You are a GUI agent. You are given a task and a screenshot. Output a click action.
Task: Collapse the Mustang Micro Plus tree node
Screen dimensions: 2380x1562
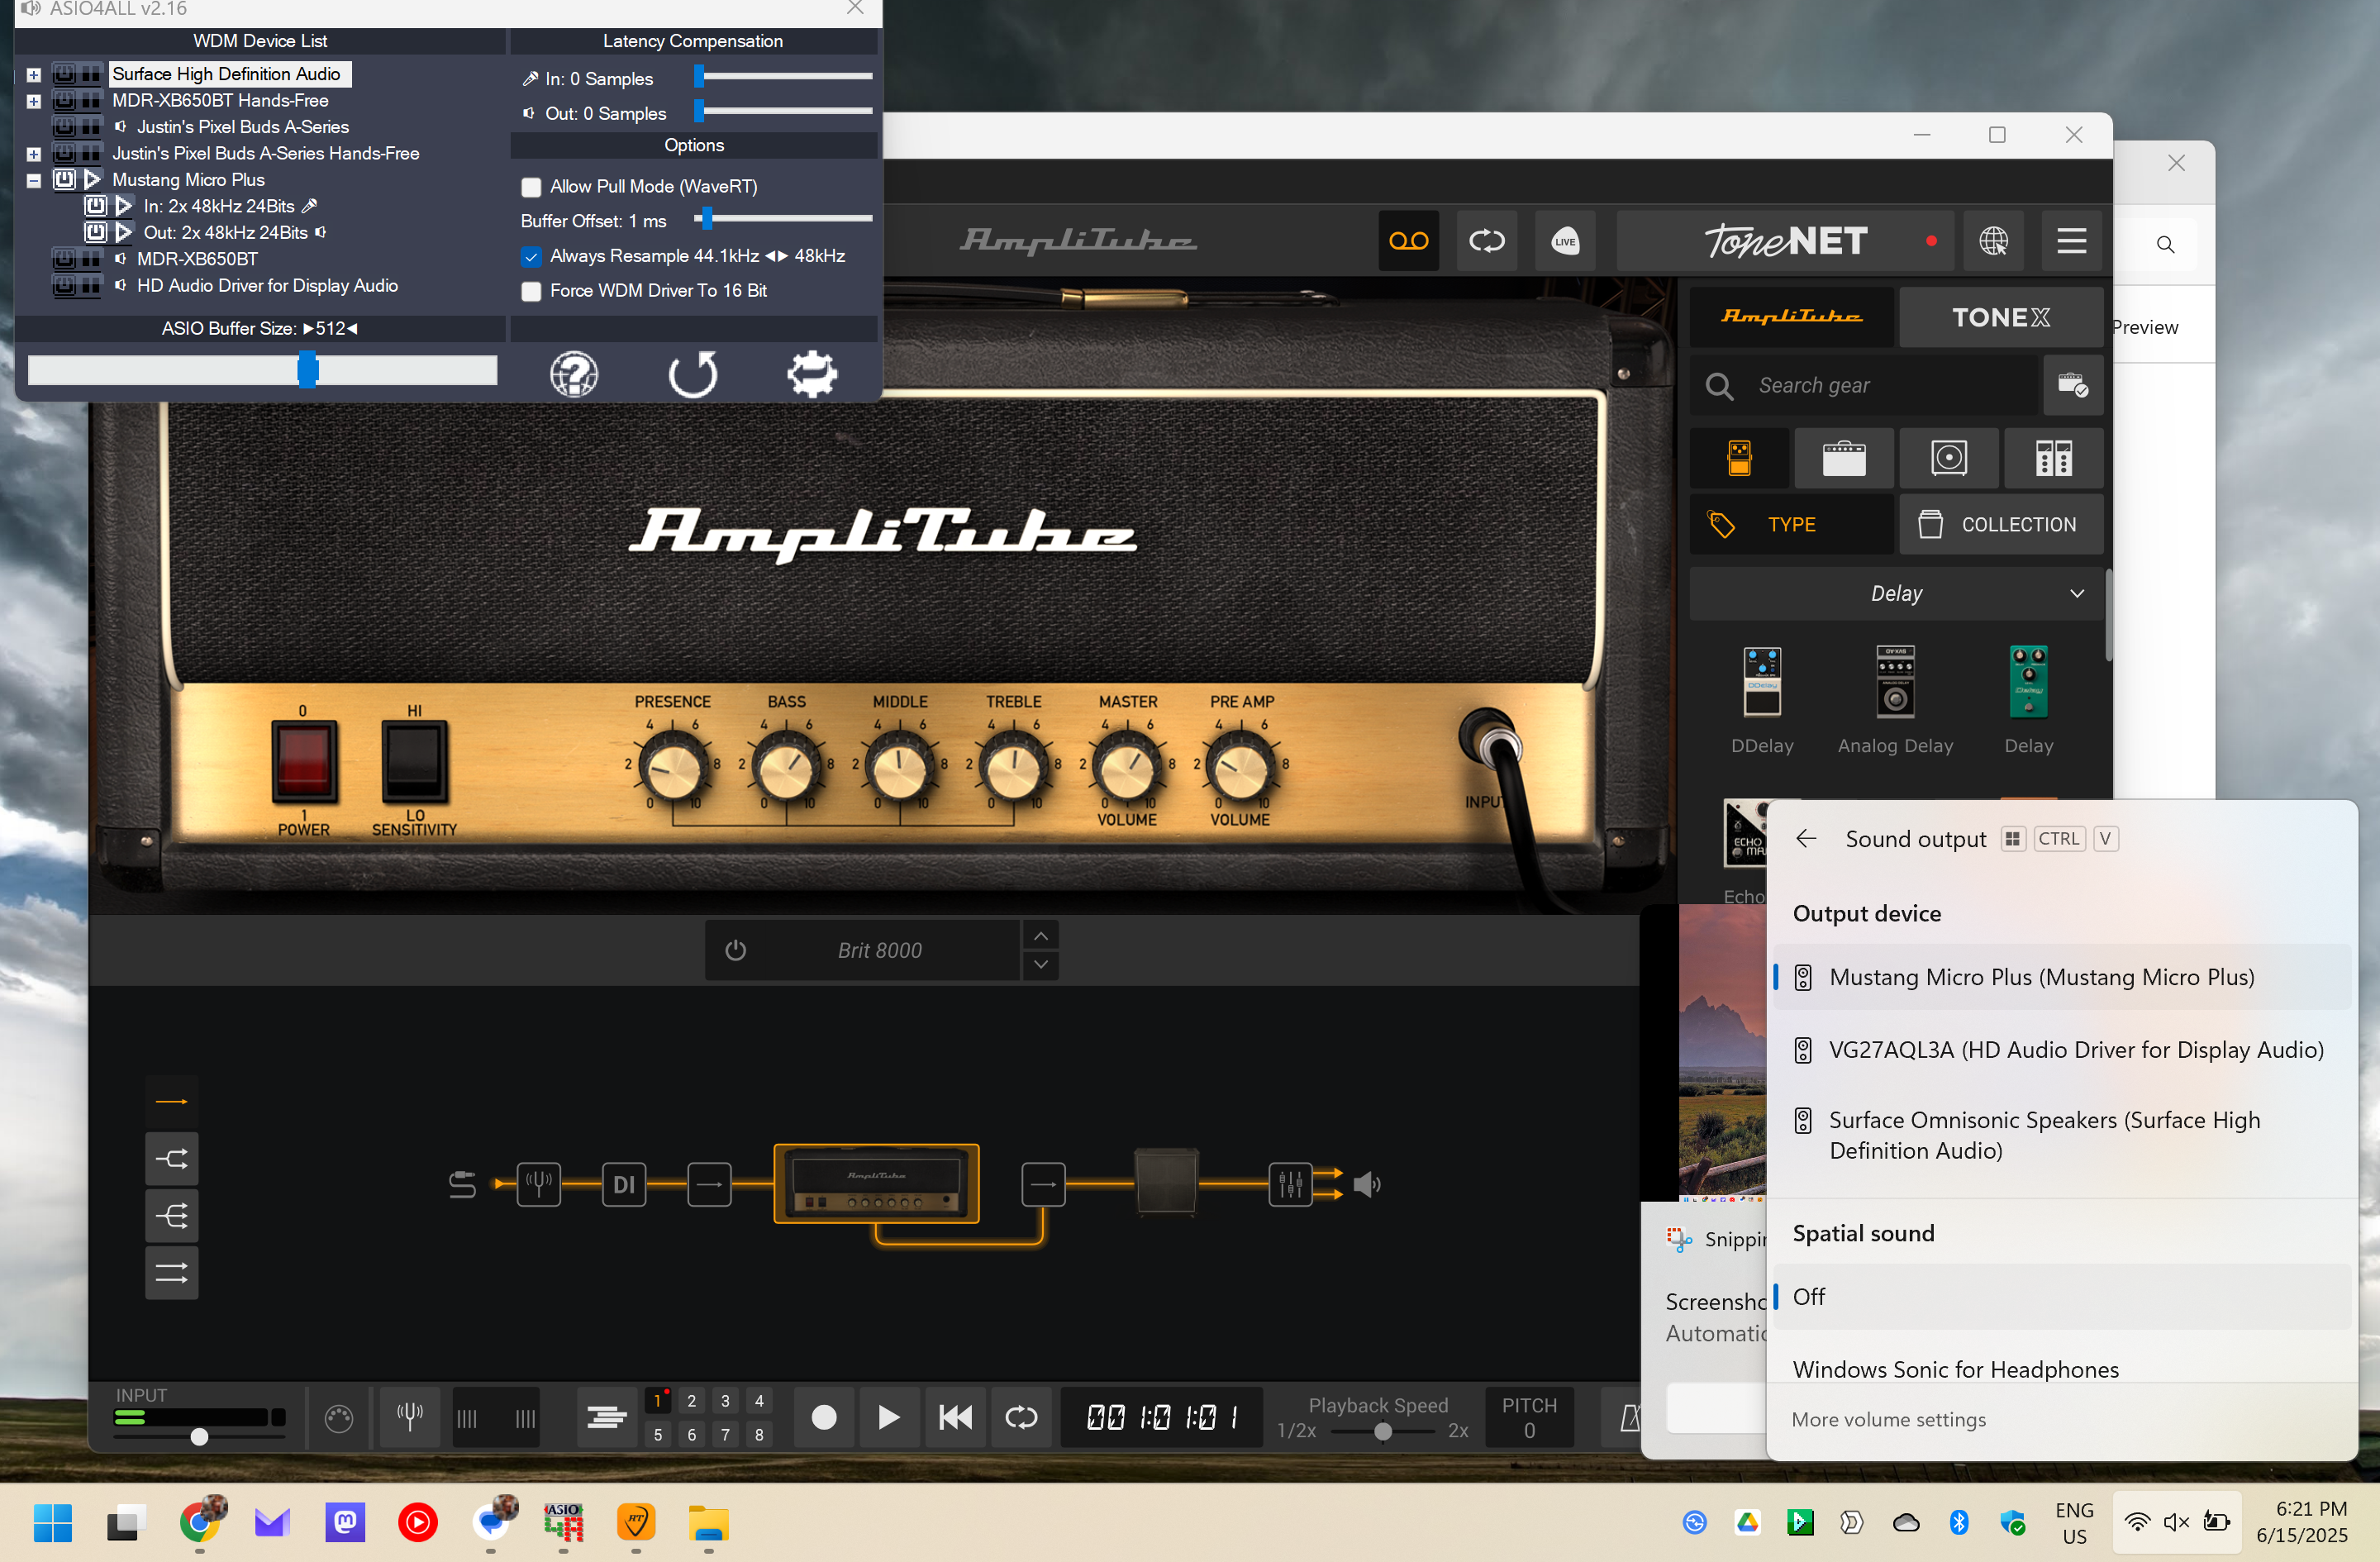point(33,181)
